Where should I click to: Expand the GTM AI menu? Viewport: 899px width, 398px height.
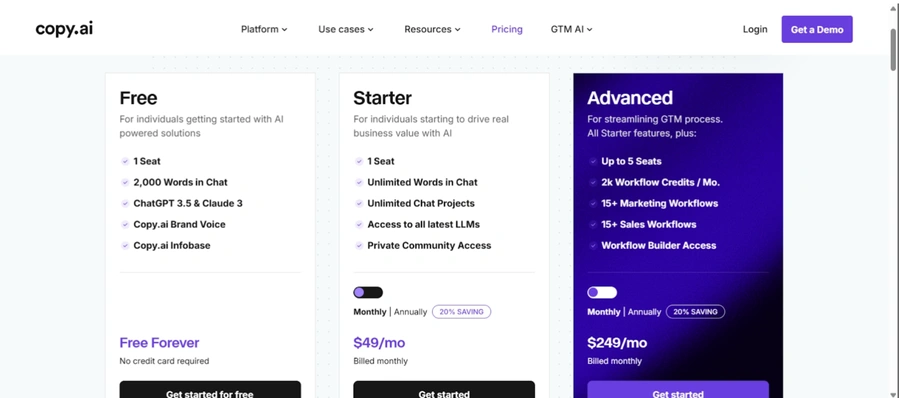click(571, 29)
